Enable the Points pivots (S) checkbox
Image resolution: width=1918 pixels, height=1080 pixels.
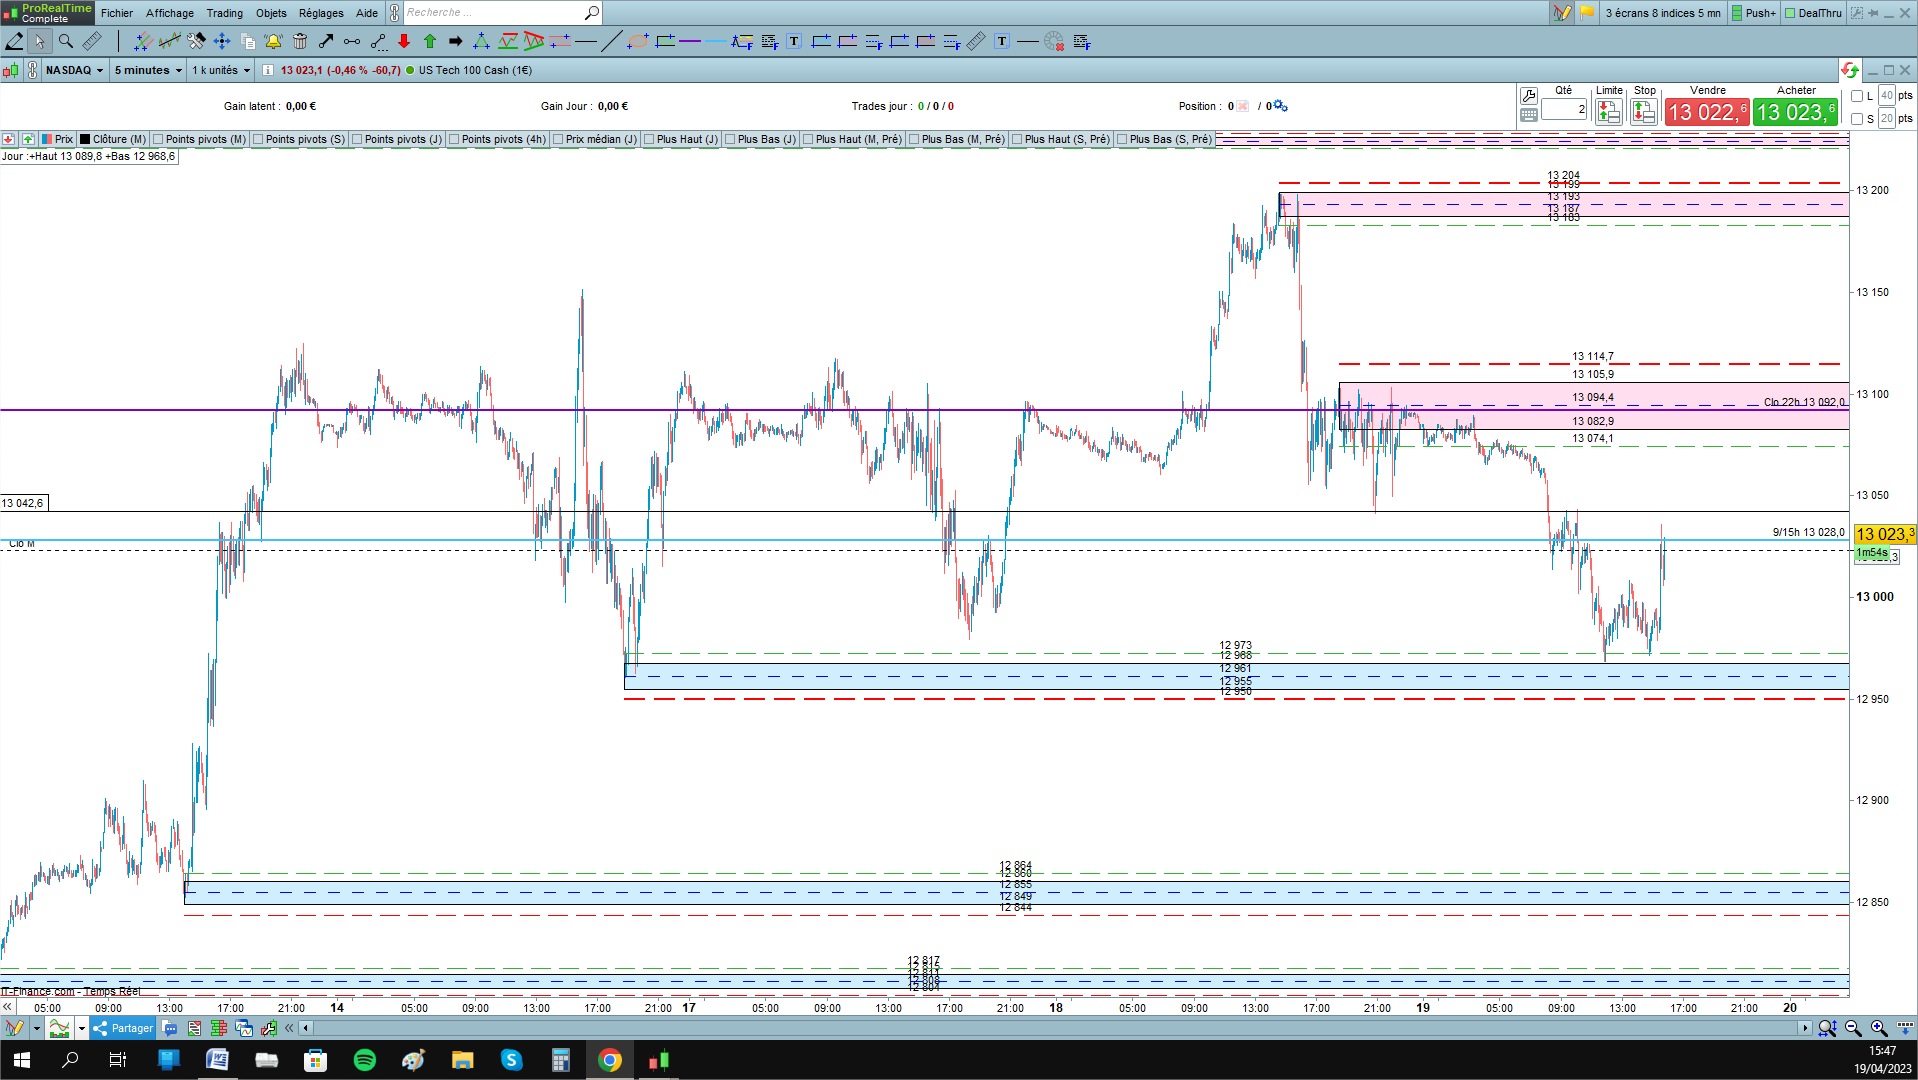pyautogui.click(x=258, y=140)
